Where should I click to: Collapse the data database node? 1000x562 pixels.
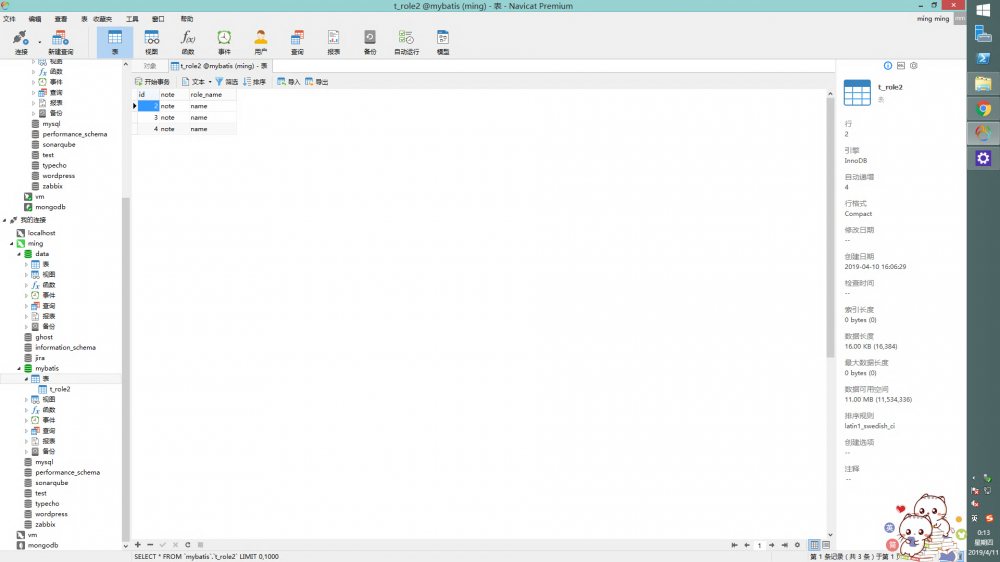[18, 254]
